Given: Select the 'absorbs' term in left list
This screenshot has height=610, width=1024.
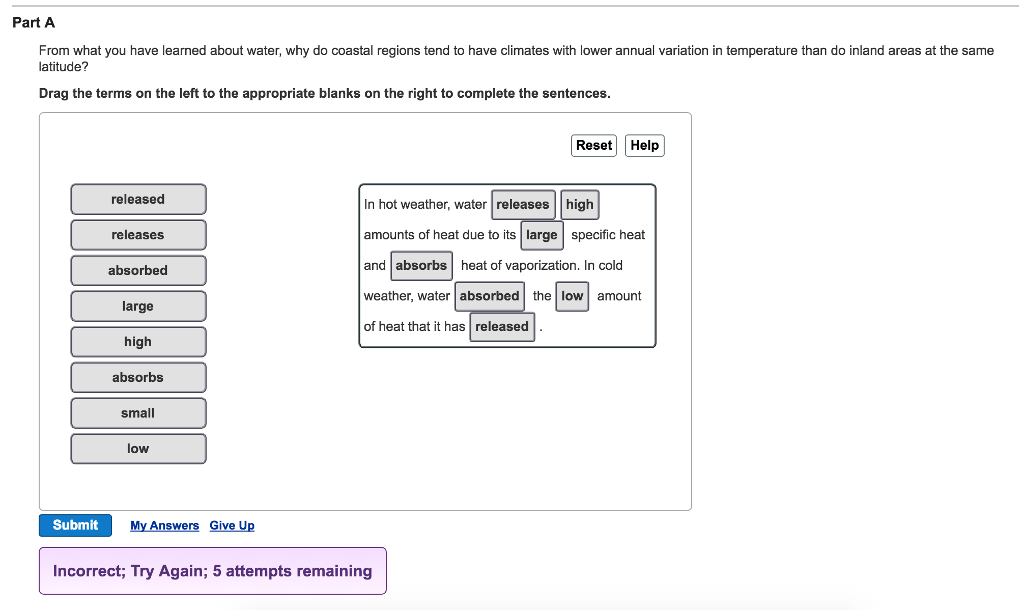Looking at the screenshot, I should click(x=138, y=377).
